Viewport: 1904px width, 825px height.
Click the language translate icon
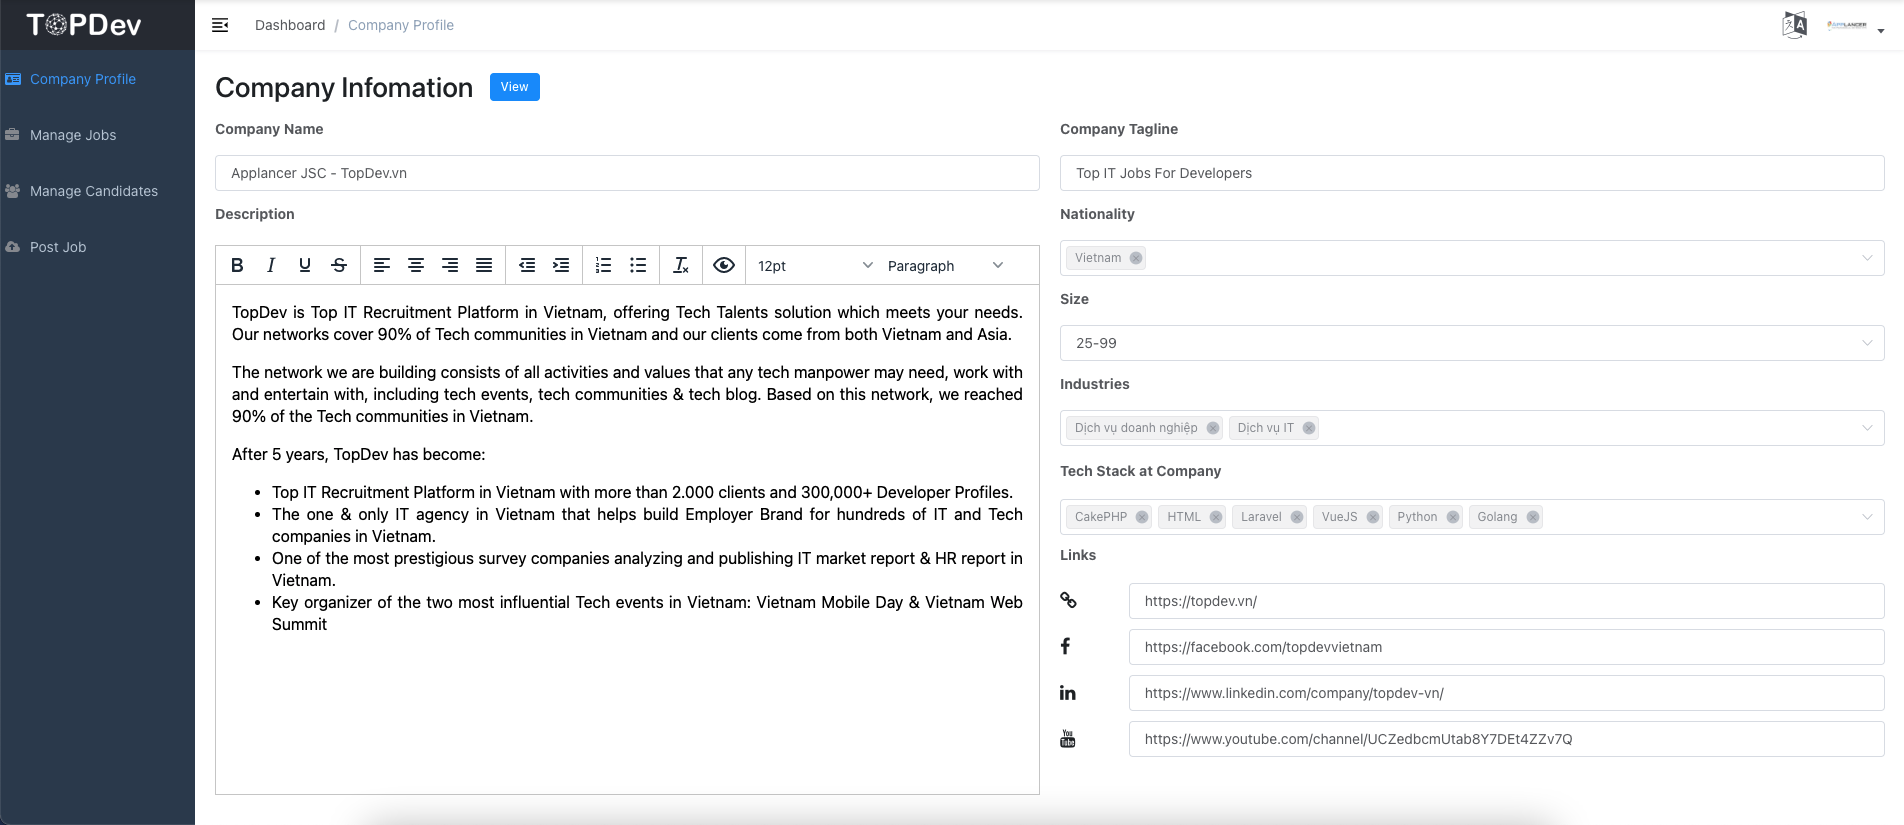(x=1794, y=25)
